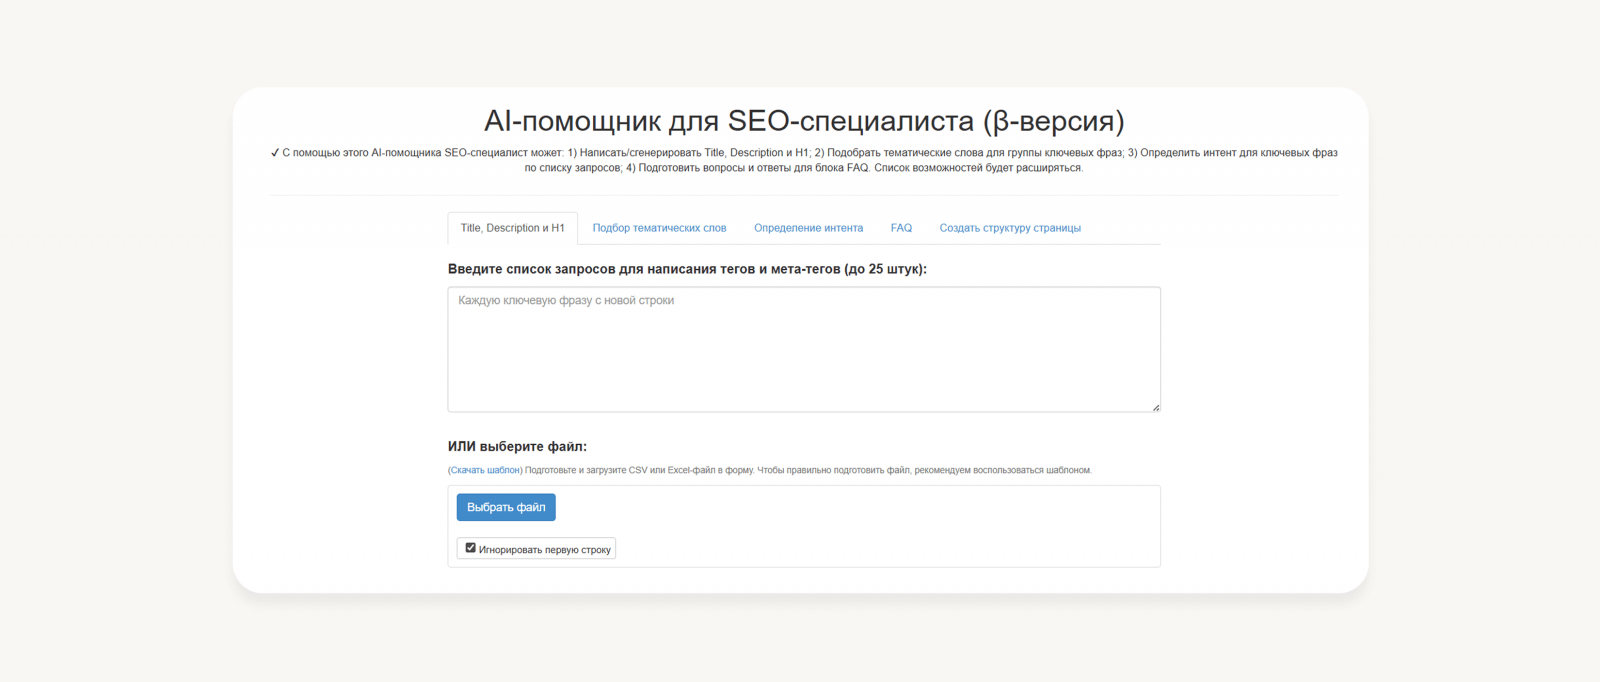The height and width of the screenshot is (682, 1600).
Task: Click the description paragraph about assistant capabilities
Action: click(x=804, y=160)
